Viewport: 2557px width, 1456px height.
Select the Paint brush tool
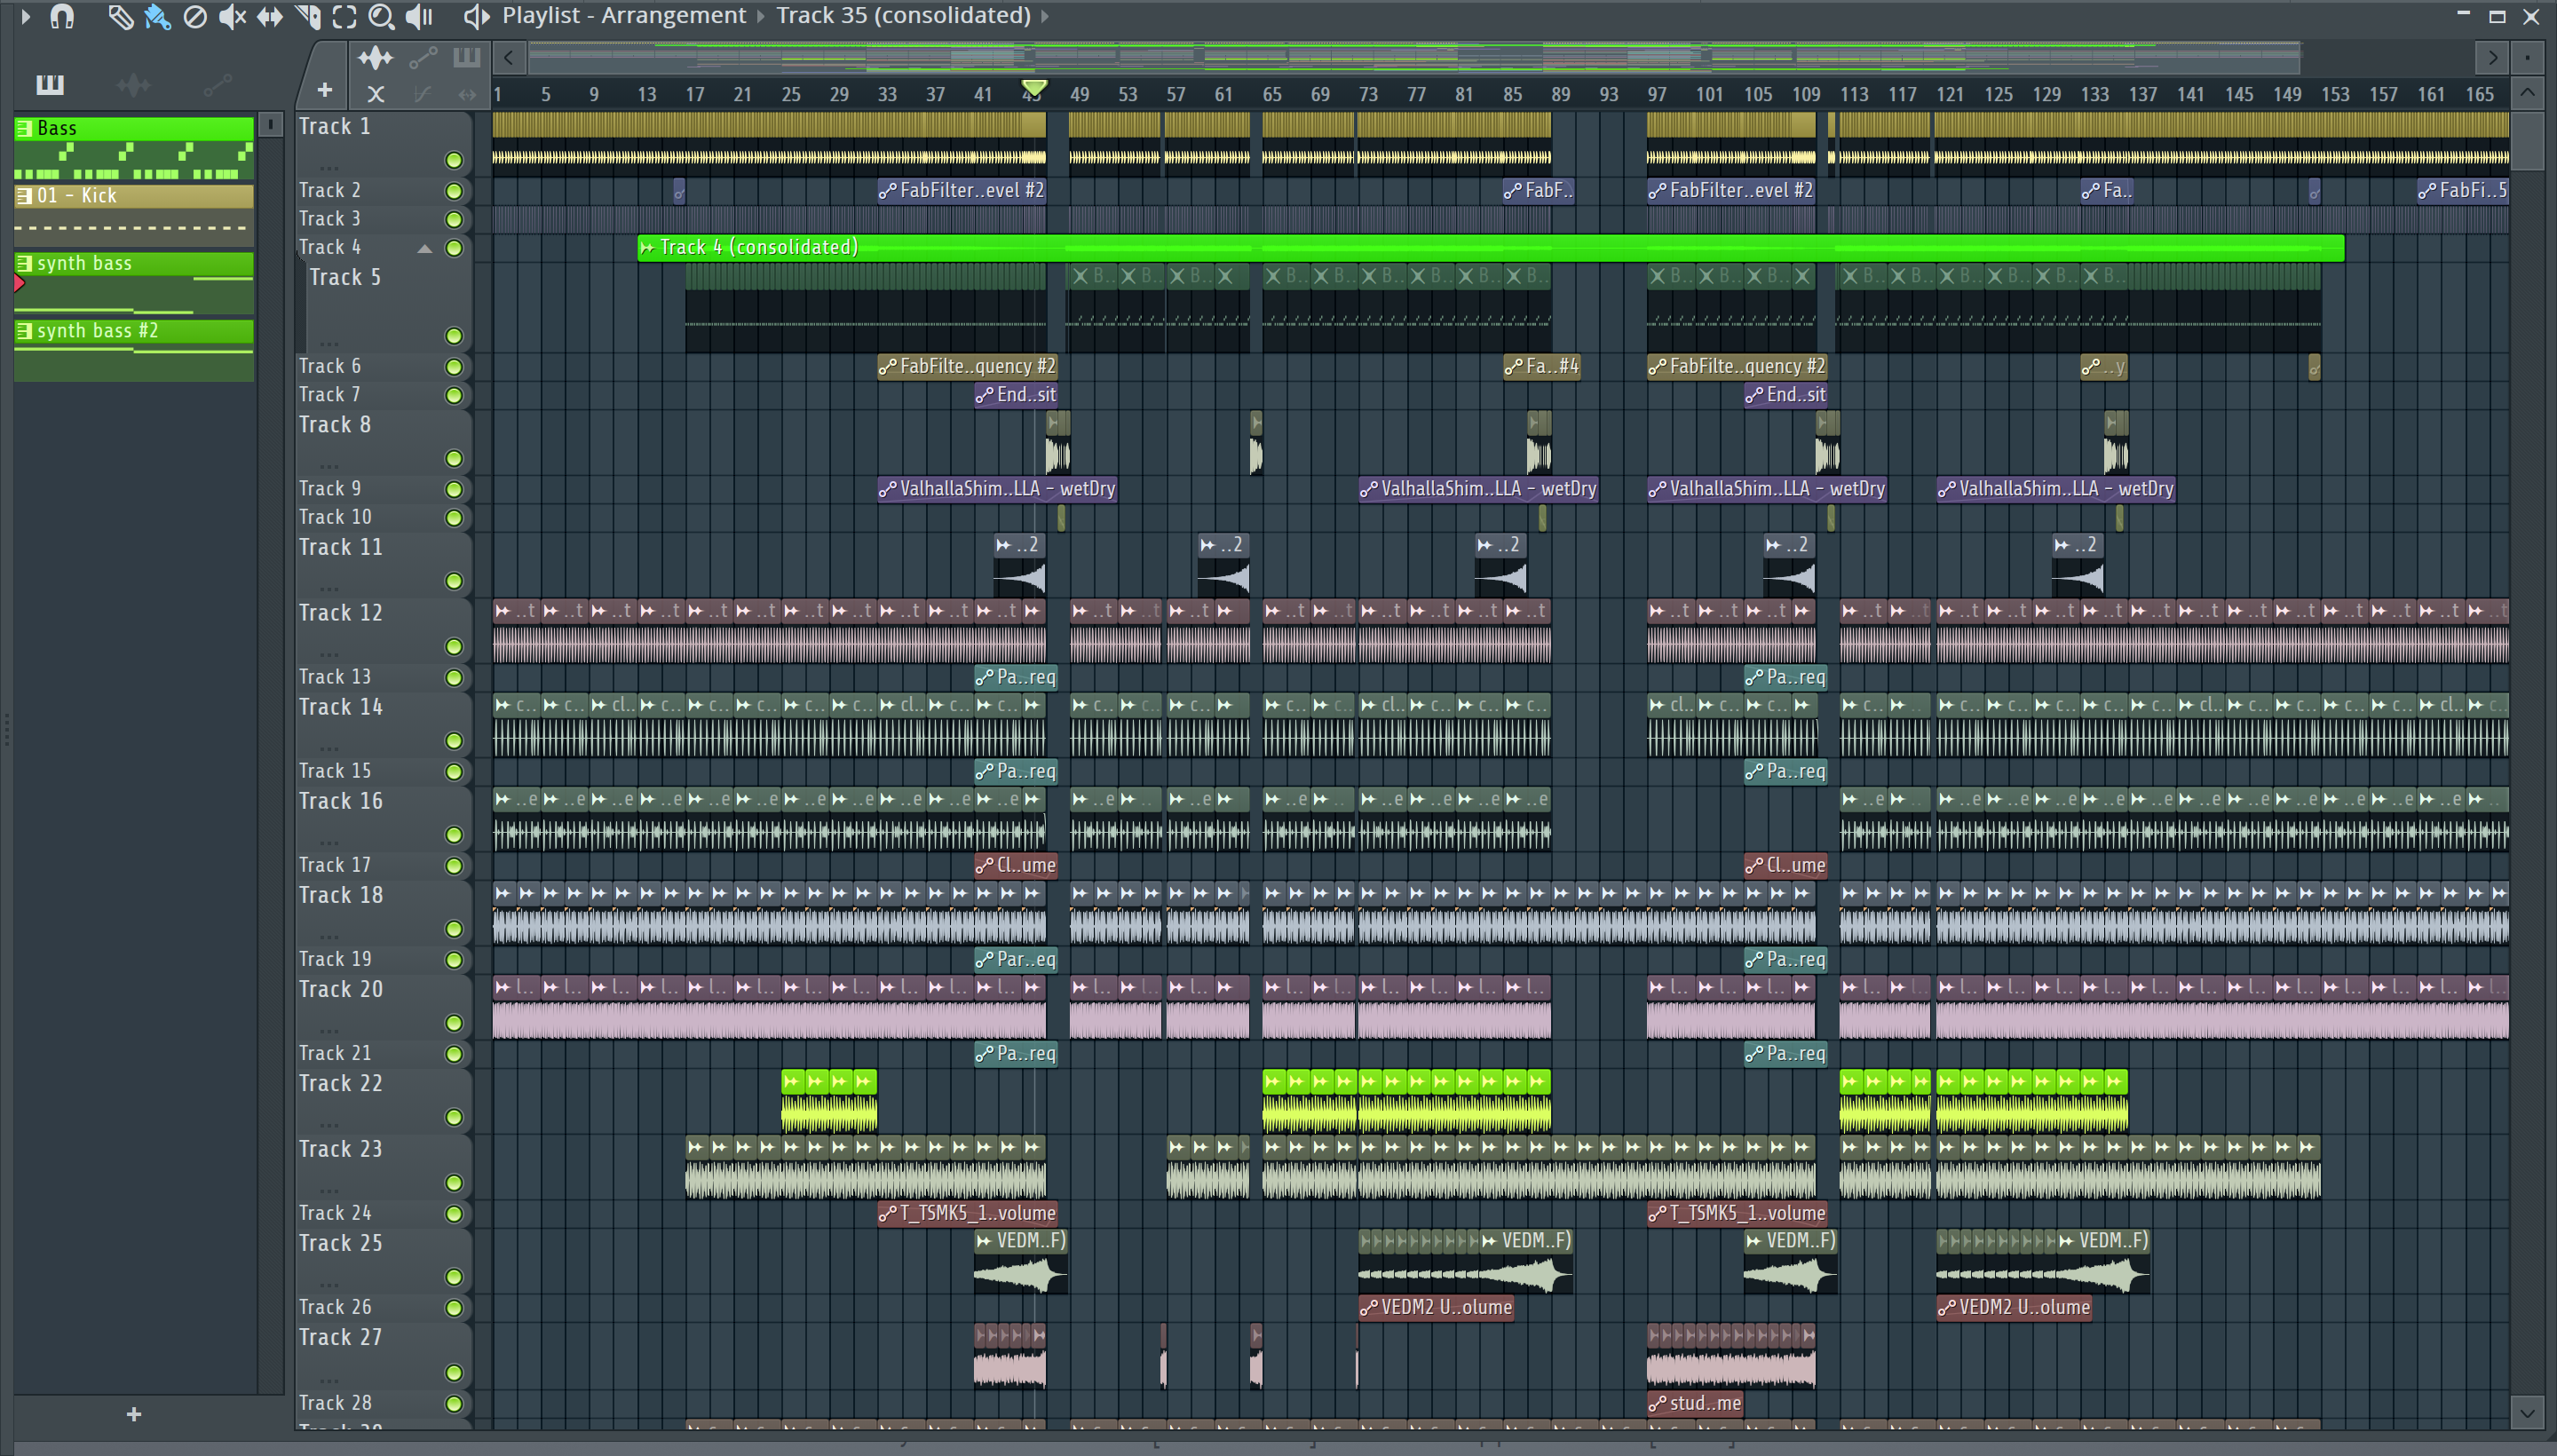point(157,16)
